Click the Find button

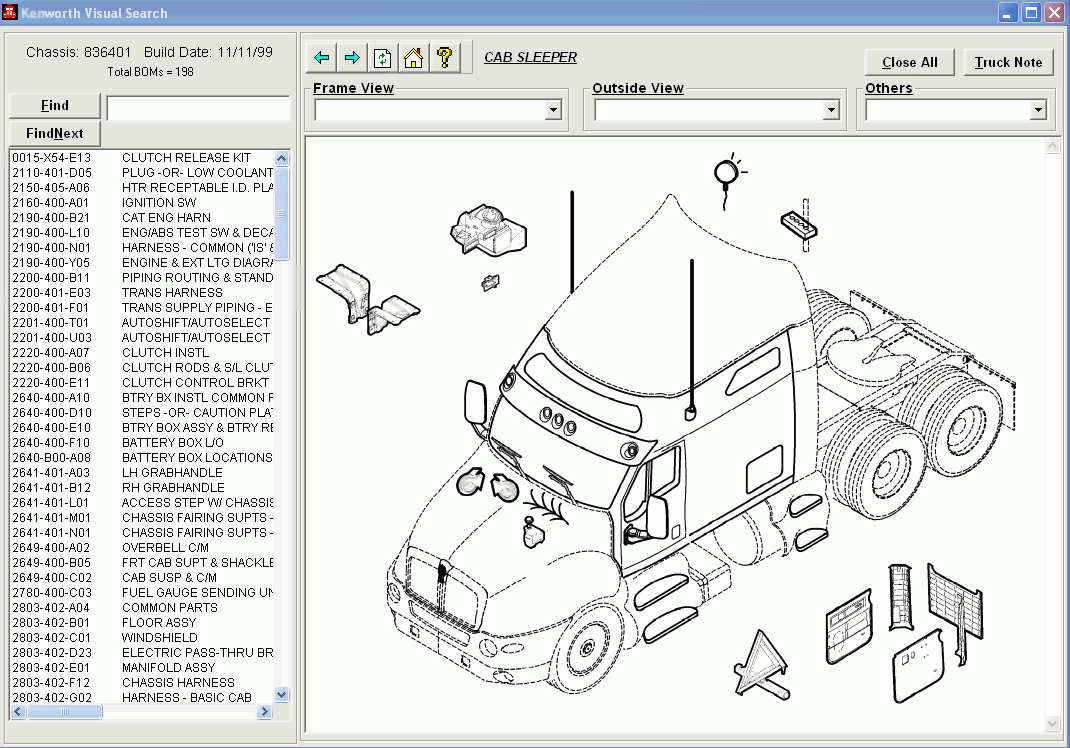coord(54,105)
